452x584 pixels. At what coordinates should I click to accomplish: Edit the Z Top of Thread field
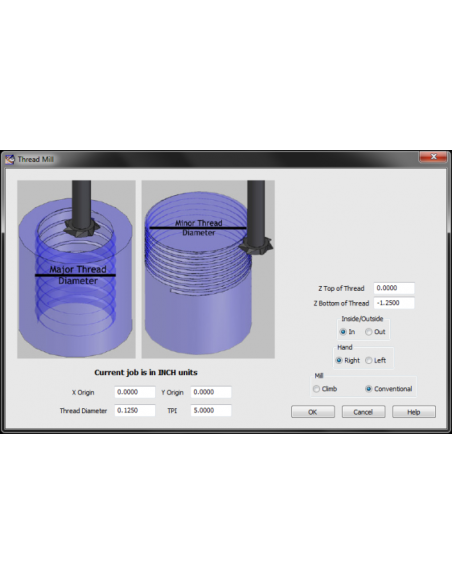(394, 288)
